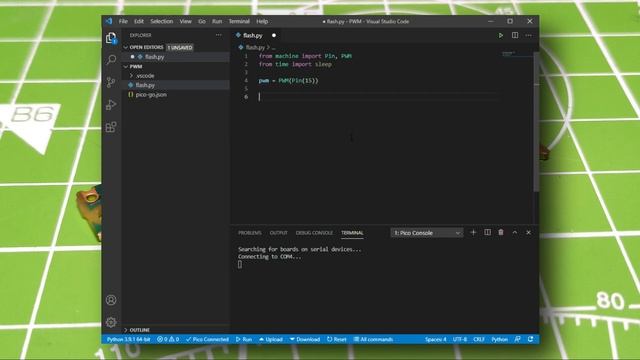Open the Terminal menu
The width and height of the screenshot is (640, 360).
[x=239, y=21]
